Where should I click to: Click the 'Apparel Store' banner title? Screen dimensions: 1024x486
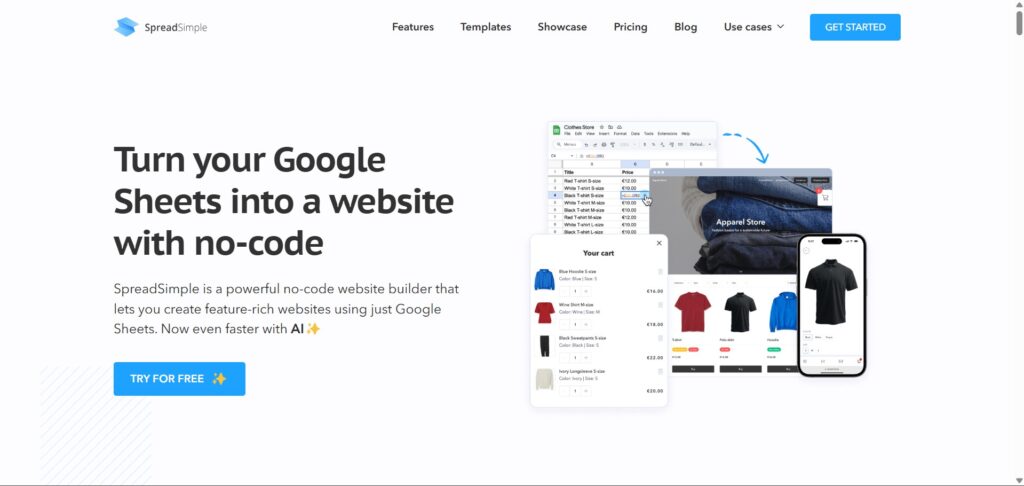740,222
